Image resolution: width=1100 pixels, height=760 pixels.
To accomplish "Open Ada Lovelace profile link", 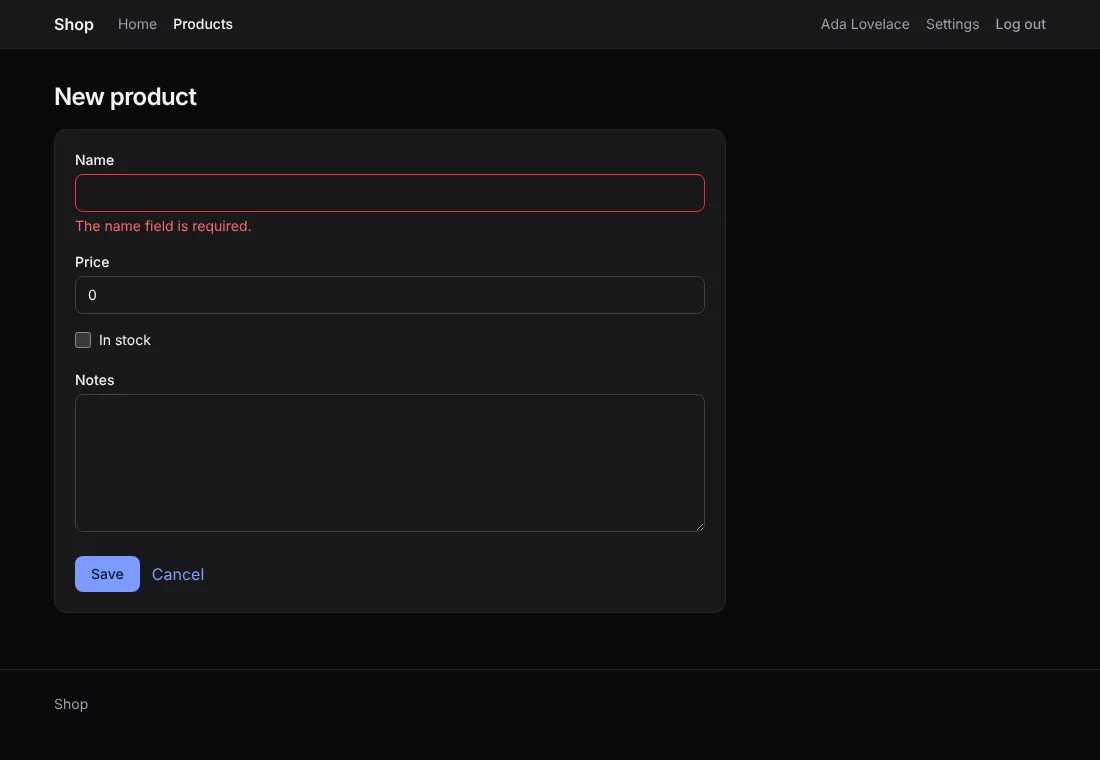I will coord(865,24).
